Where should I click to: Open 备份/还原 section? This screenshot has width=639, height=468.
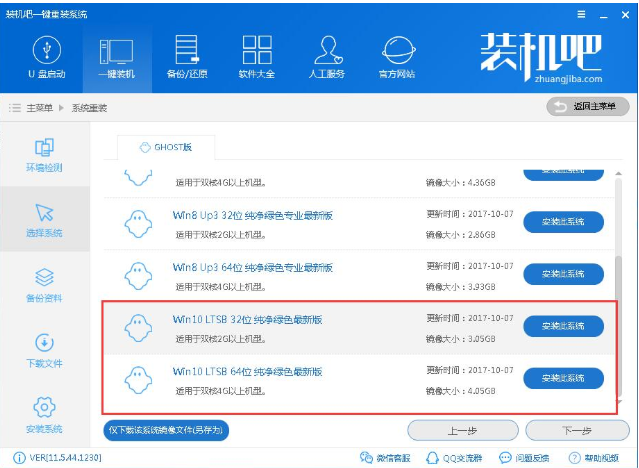(x=187, y=57)
